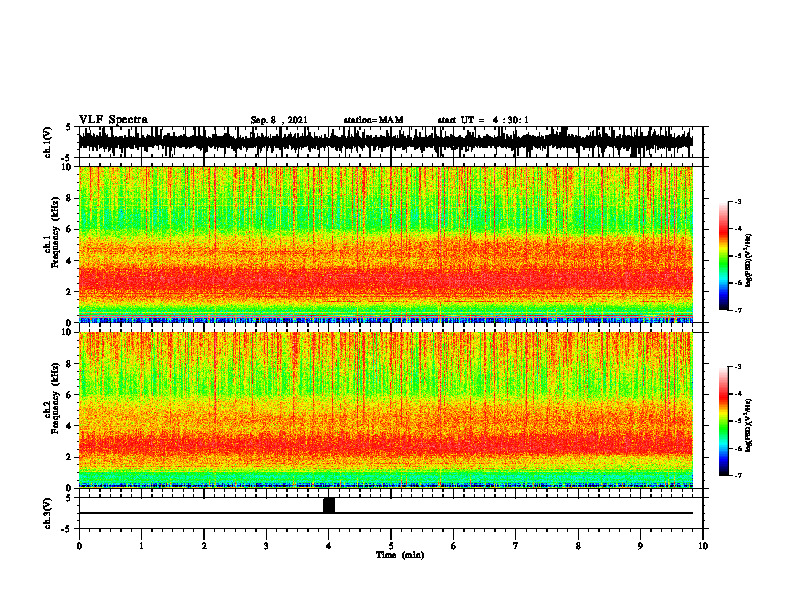Click the ch.2 frequency tick label "6"
792x612 pixels.
(70, 395)
